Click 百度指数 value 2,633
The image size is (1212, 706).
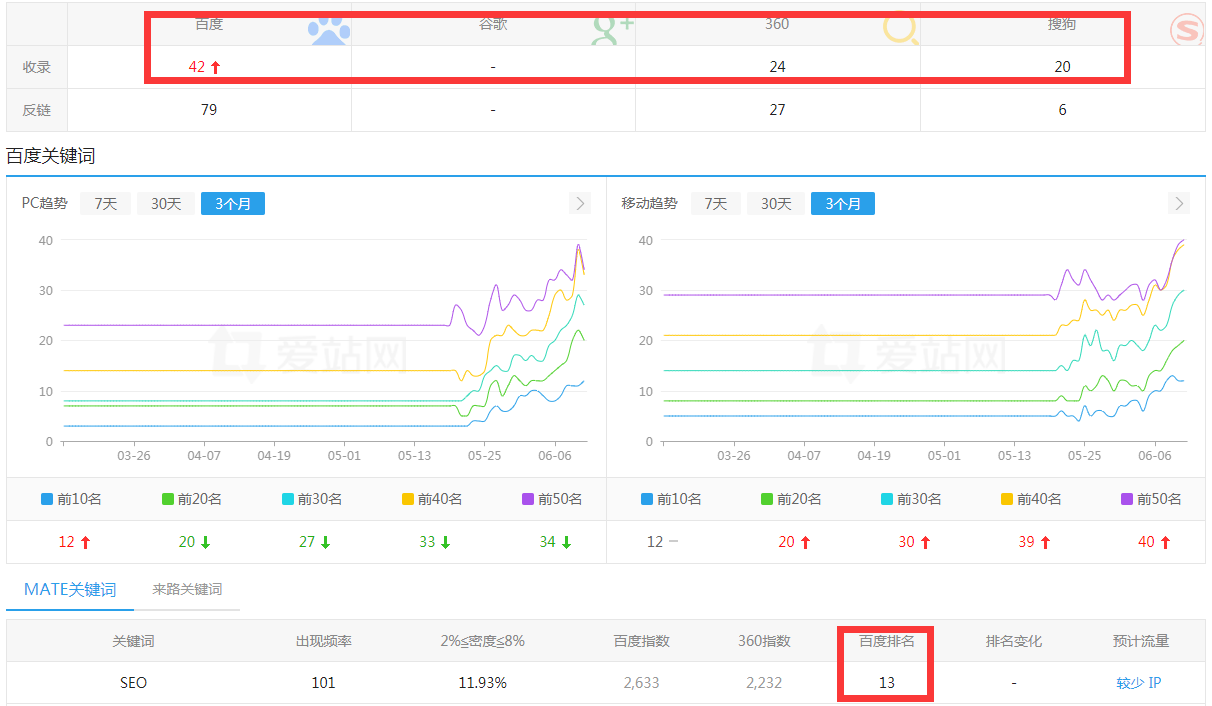pyautogui.click(x=640, y=683)
